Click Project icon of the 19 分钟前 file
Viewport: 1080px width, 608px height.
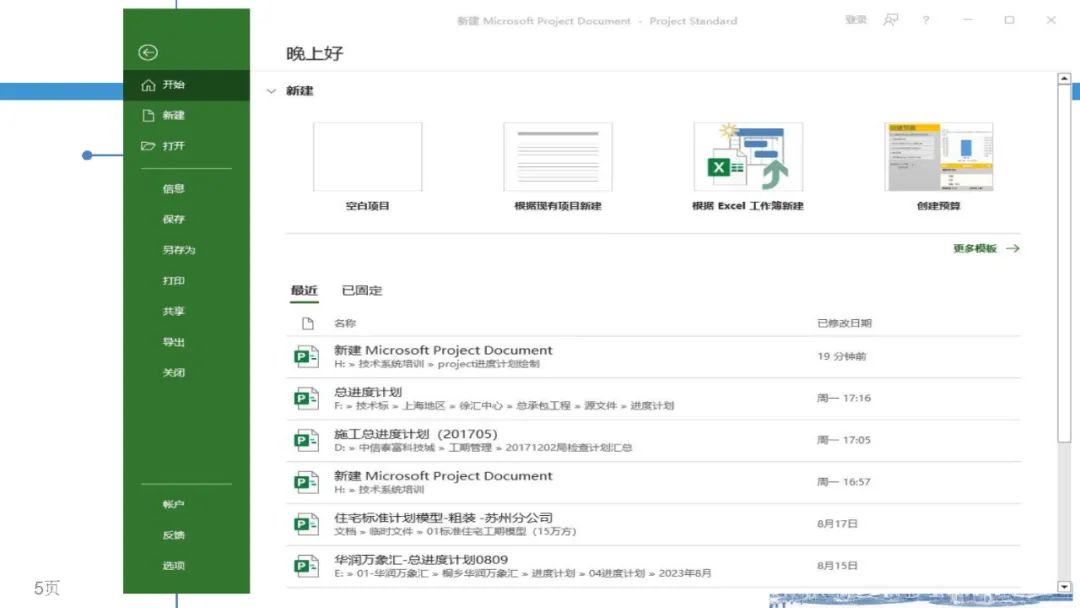pos(306,357)
